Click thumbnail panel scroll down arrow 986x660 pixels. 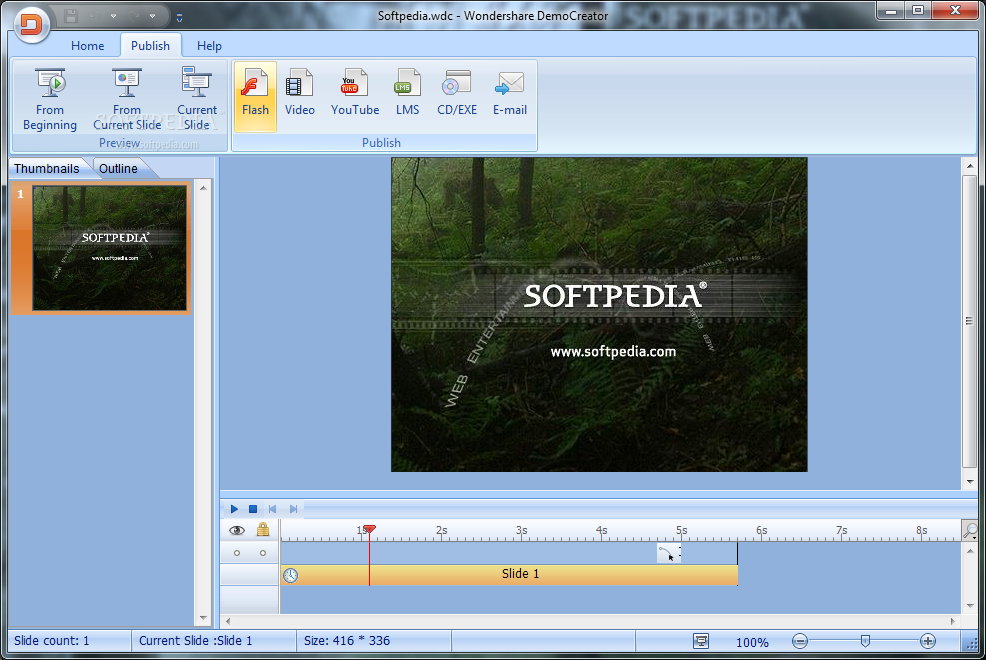203,618
